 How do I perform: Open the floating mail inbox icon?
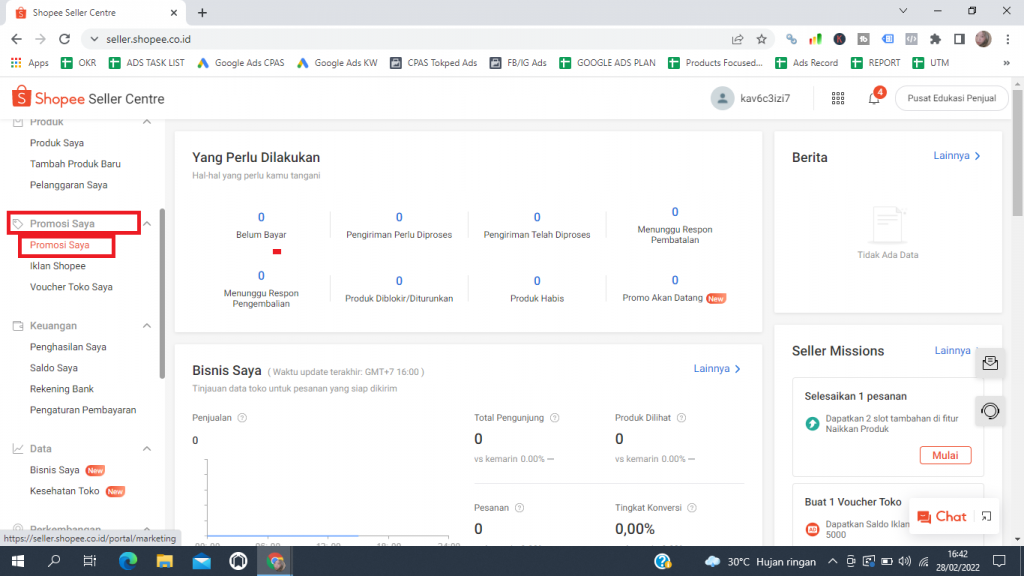click(x=990, y=363)
